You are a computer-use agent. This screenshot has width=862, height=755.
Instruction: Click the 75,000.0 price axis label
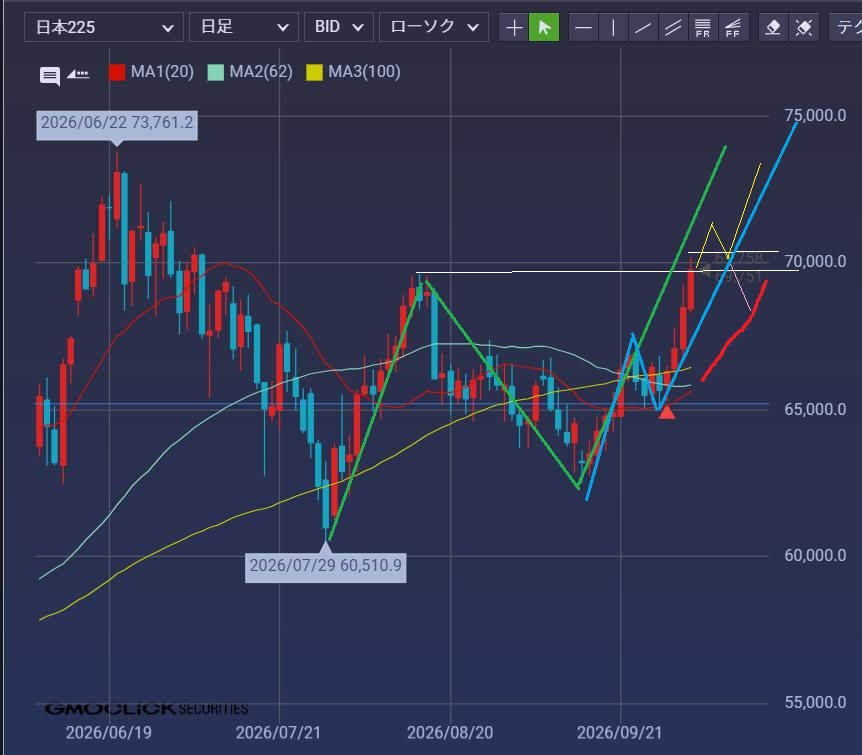coord(815,115)
